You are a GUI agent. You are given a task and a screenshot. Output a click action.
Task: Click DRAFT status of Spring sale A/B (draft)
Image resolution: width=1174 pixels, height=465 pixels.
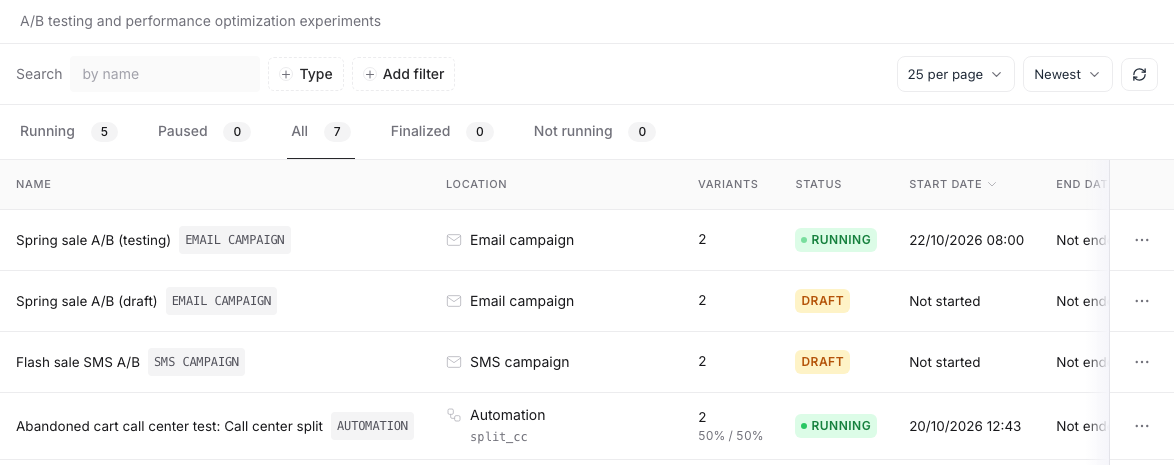point(822,300)
